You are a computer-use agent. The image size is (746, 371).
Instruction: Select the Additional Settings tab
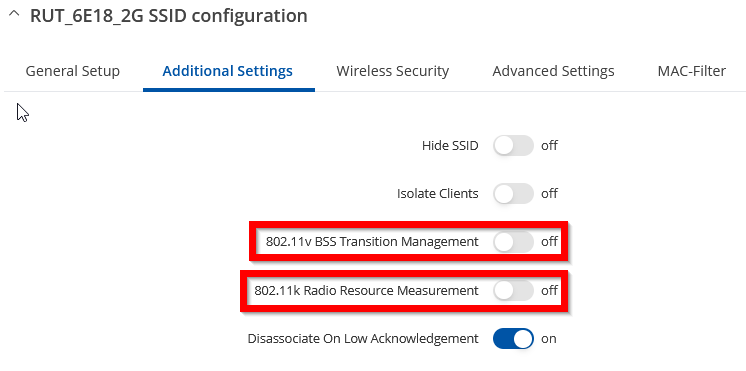point(227,71)
